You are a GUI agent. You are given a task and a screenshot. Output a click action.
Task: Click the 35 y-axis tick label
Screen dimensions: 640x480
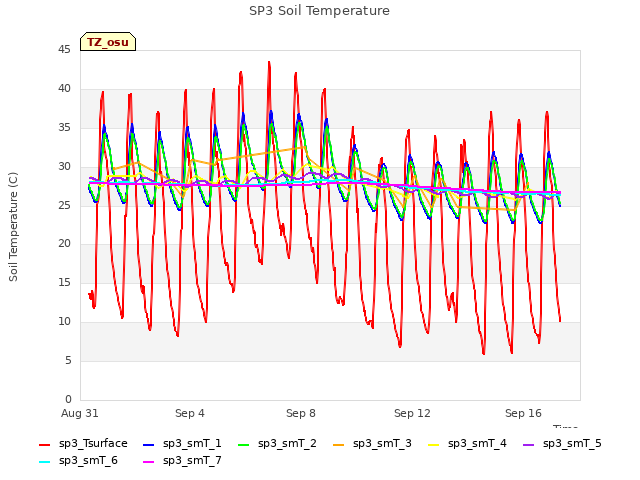tap(64, 128)
